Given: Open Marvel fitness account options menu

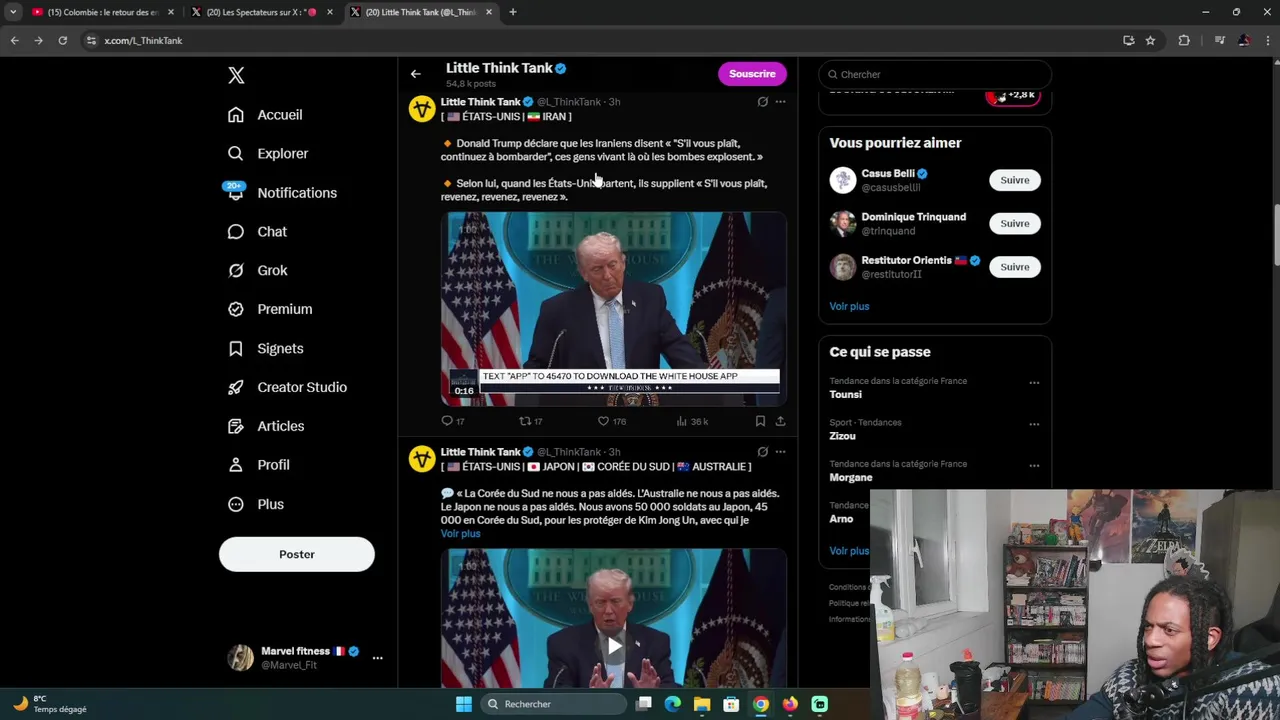Looking at the screenshot, I should (377, 658).
